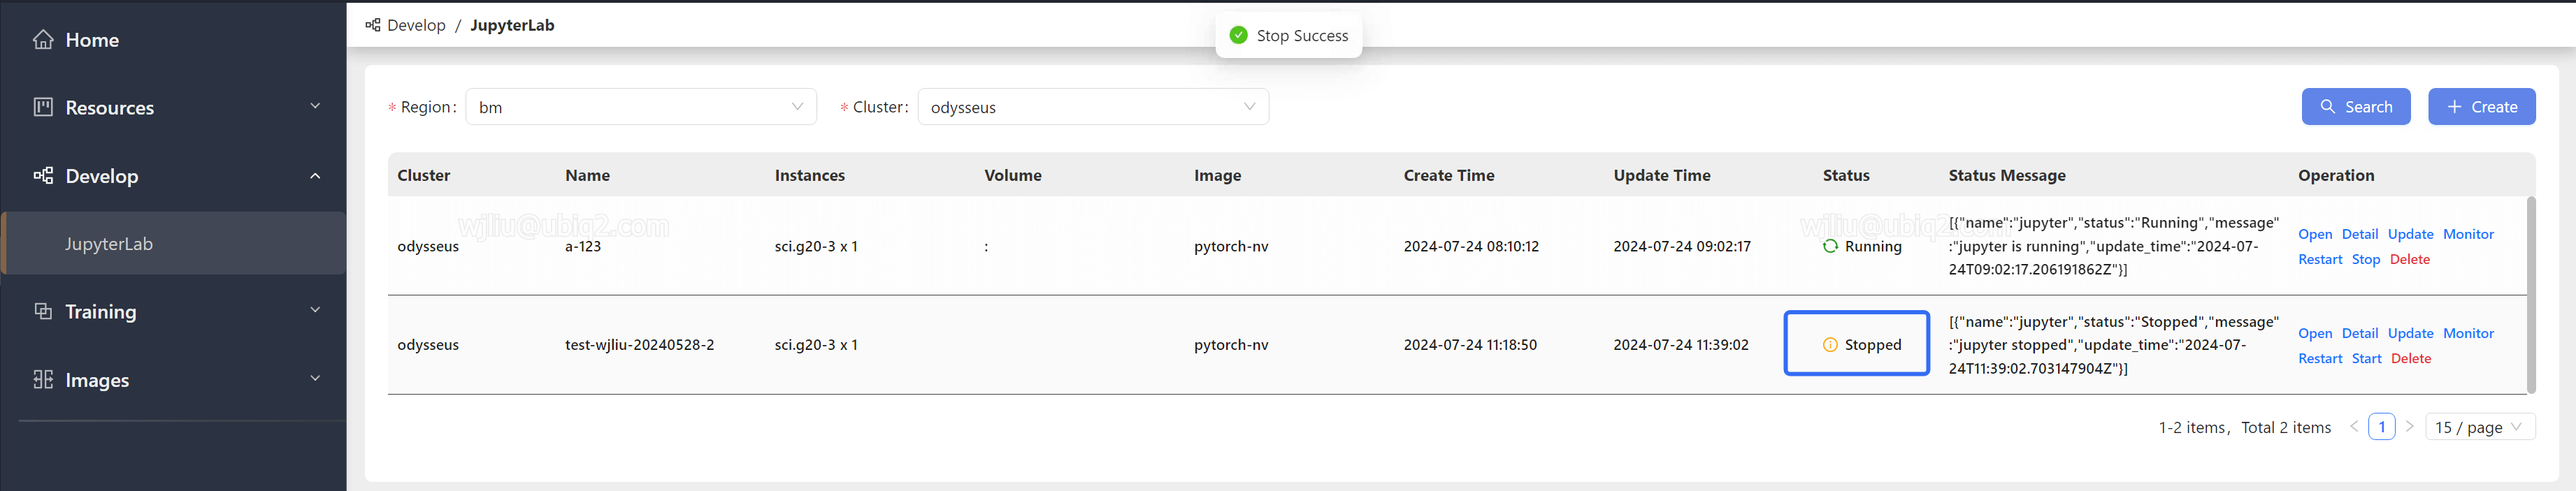
Task: Click the Create button
Action: click(x=2481, y=106)
